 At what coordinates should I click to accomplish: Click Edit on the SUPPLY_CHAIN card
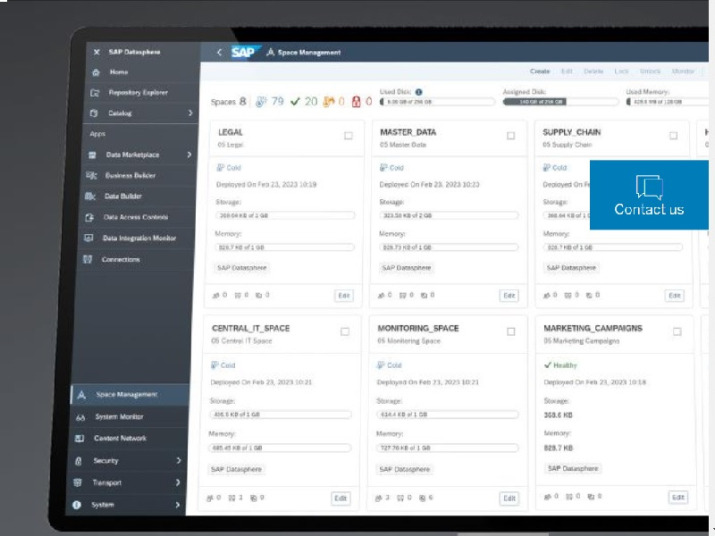coord(674,296)
